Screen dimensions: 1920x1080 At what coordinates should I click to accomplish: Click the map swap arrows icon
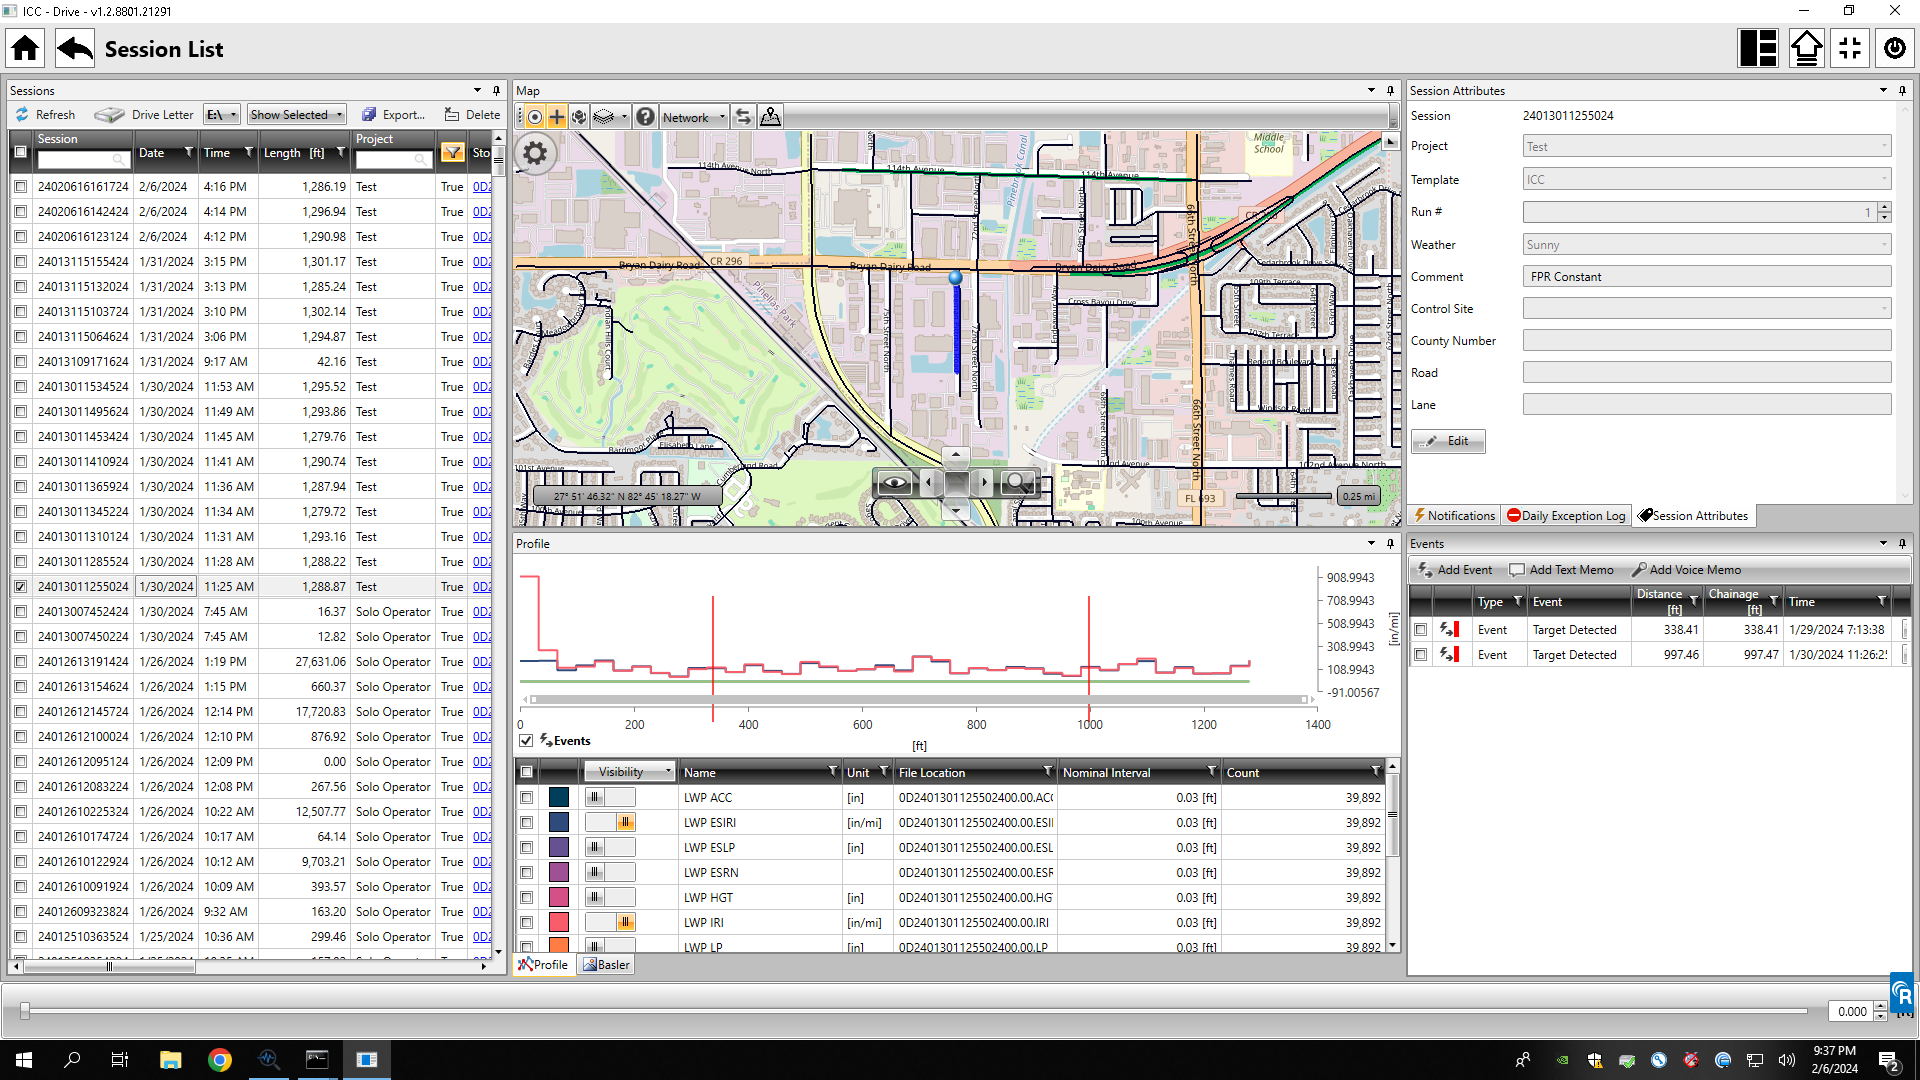click(743, 117)
